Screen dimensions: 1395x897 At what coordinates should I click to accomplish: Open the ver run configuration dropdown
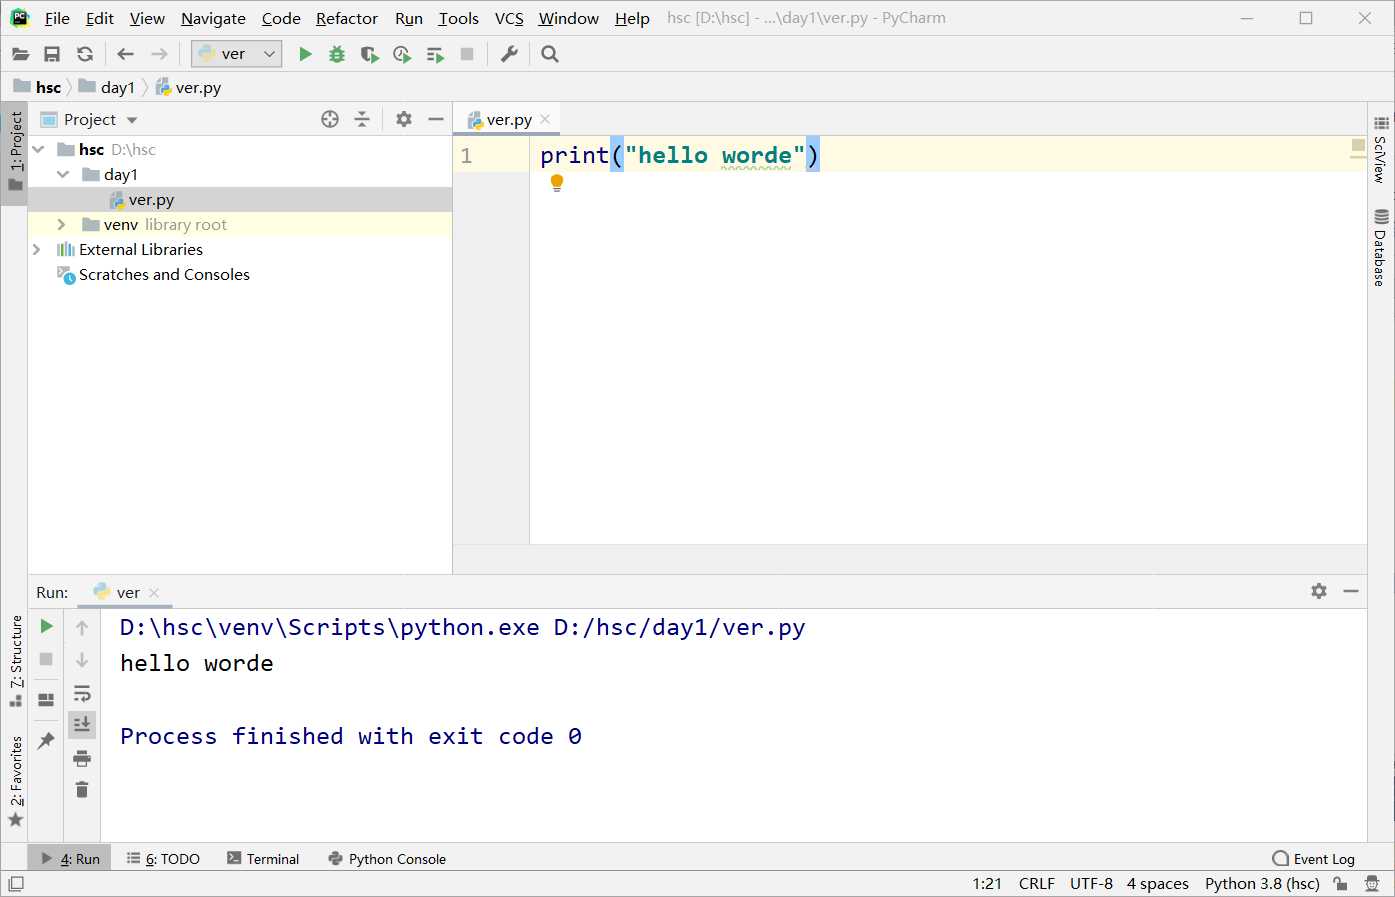[x=236, y=54]
